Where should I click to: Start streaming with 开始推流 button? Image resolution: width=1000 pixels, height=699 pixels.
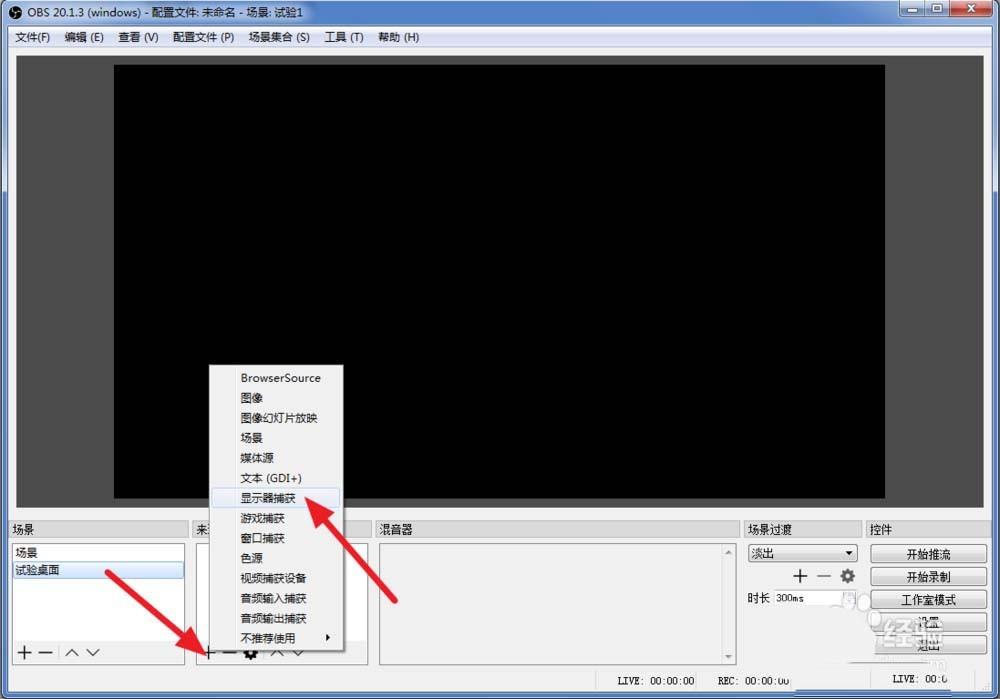point(928,553)
